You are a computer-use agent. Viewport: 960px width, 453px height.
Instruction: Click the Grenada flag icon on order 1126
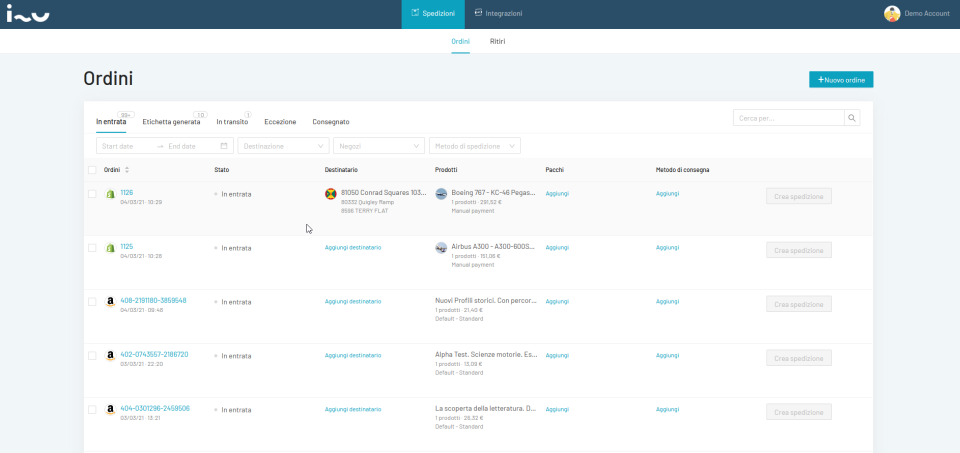[331, 194]
